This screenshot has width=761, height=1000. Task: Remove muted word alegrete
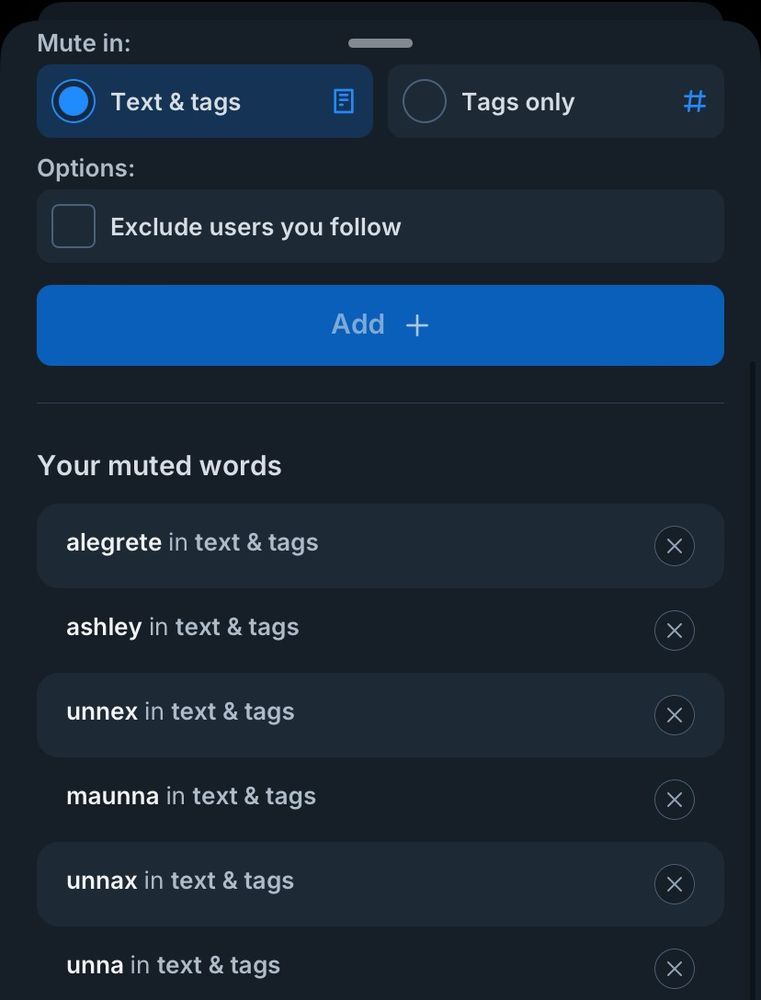pyautogui.click(x=674, y=546)
